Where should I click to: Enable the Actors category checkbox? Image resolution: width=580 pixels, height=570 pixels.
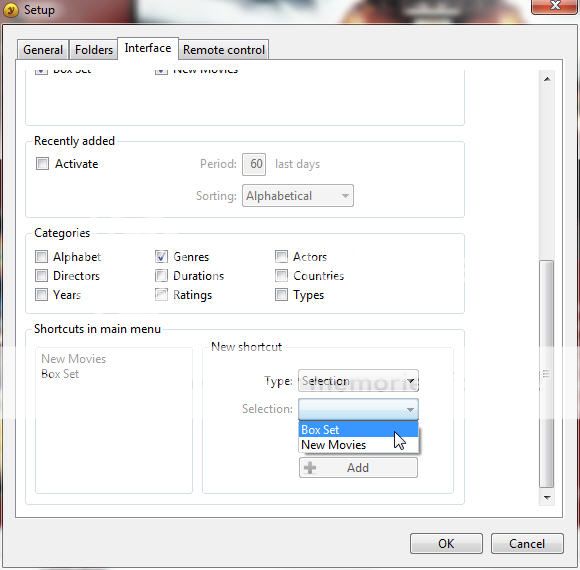[281, 256]
